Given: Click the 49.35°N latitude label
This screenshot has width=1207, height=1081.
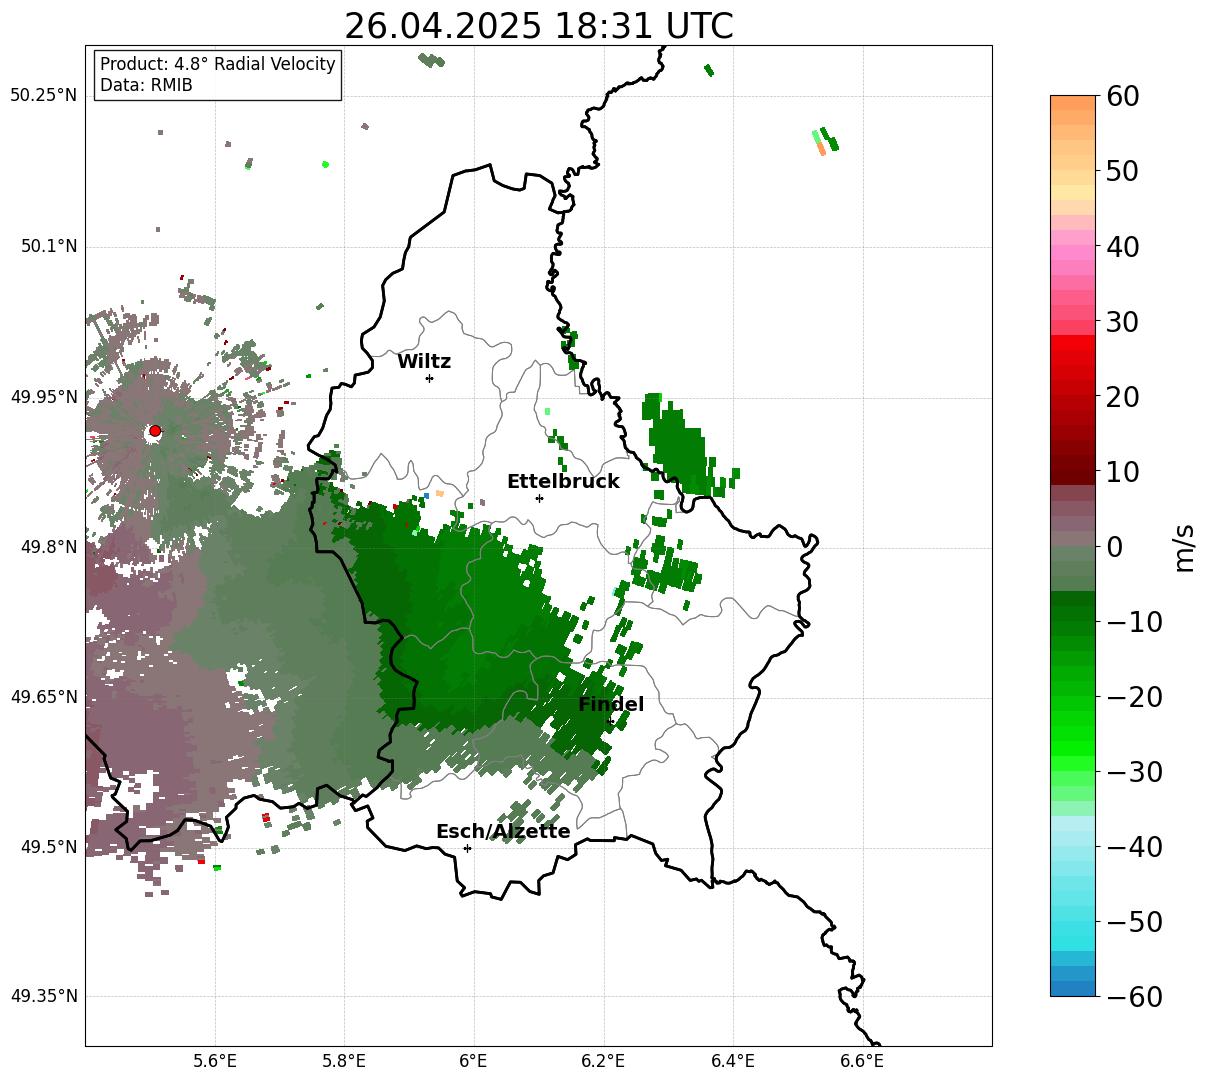Looking at the screenshot, I should [x=43, y=996].
